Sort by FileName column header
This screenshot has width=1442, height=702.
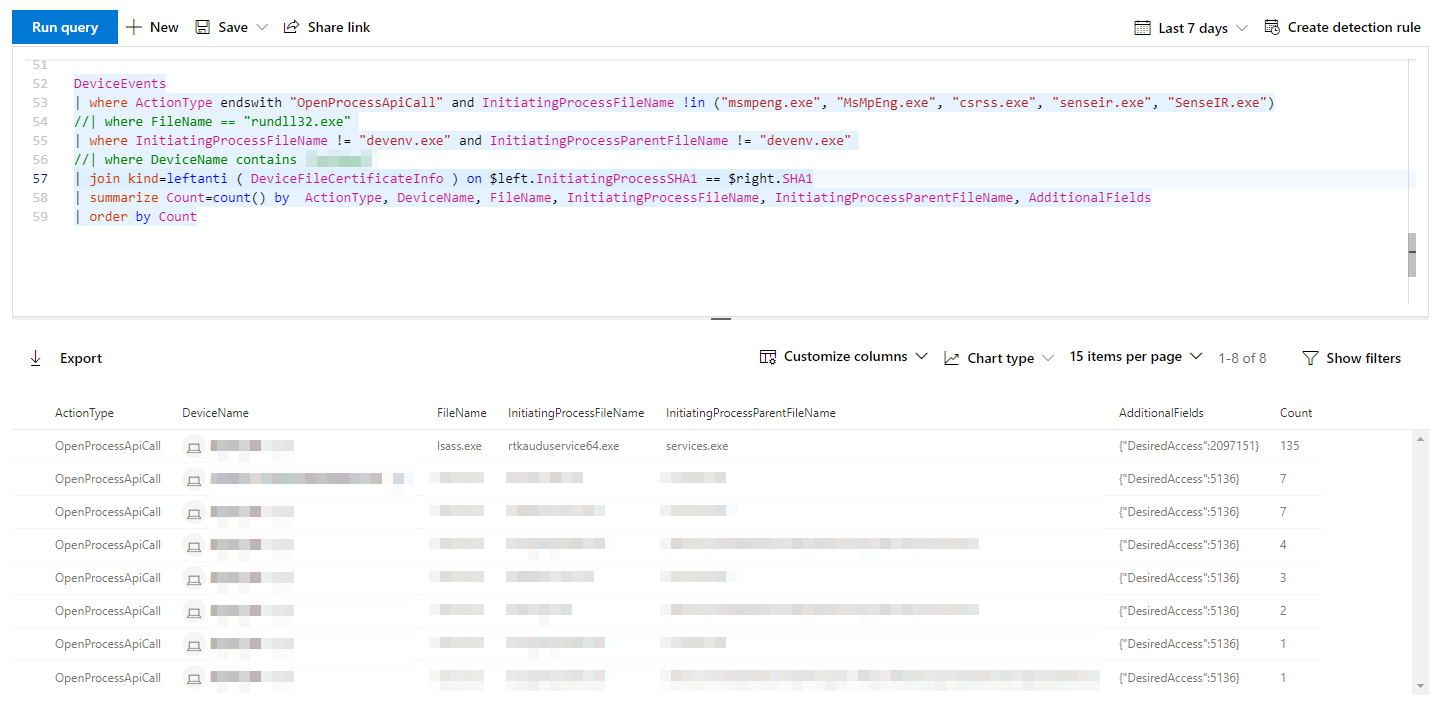[462, 413]
